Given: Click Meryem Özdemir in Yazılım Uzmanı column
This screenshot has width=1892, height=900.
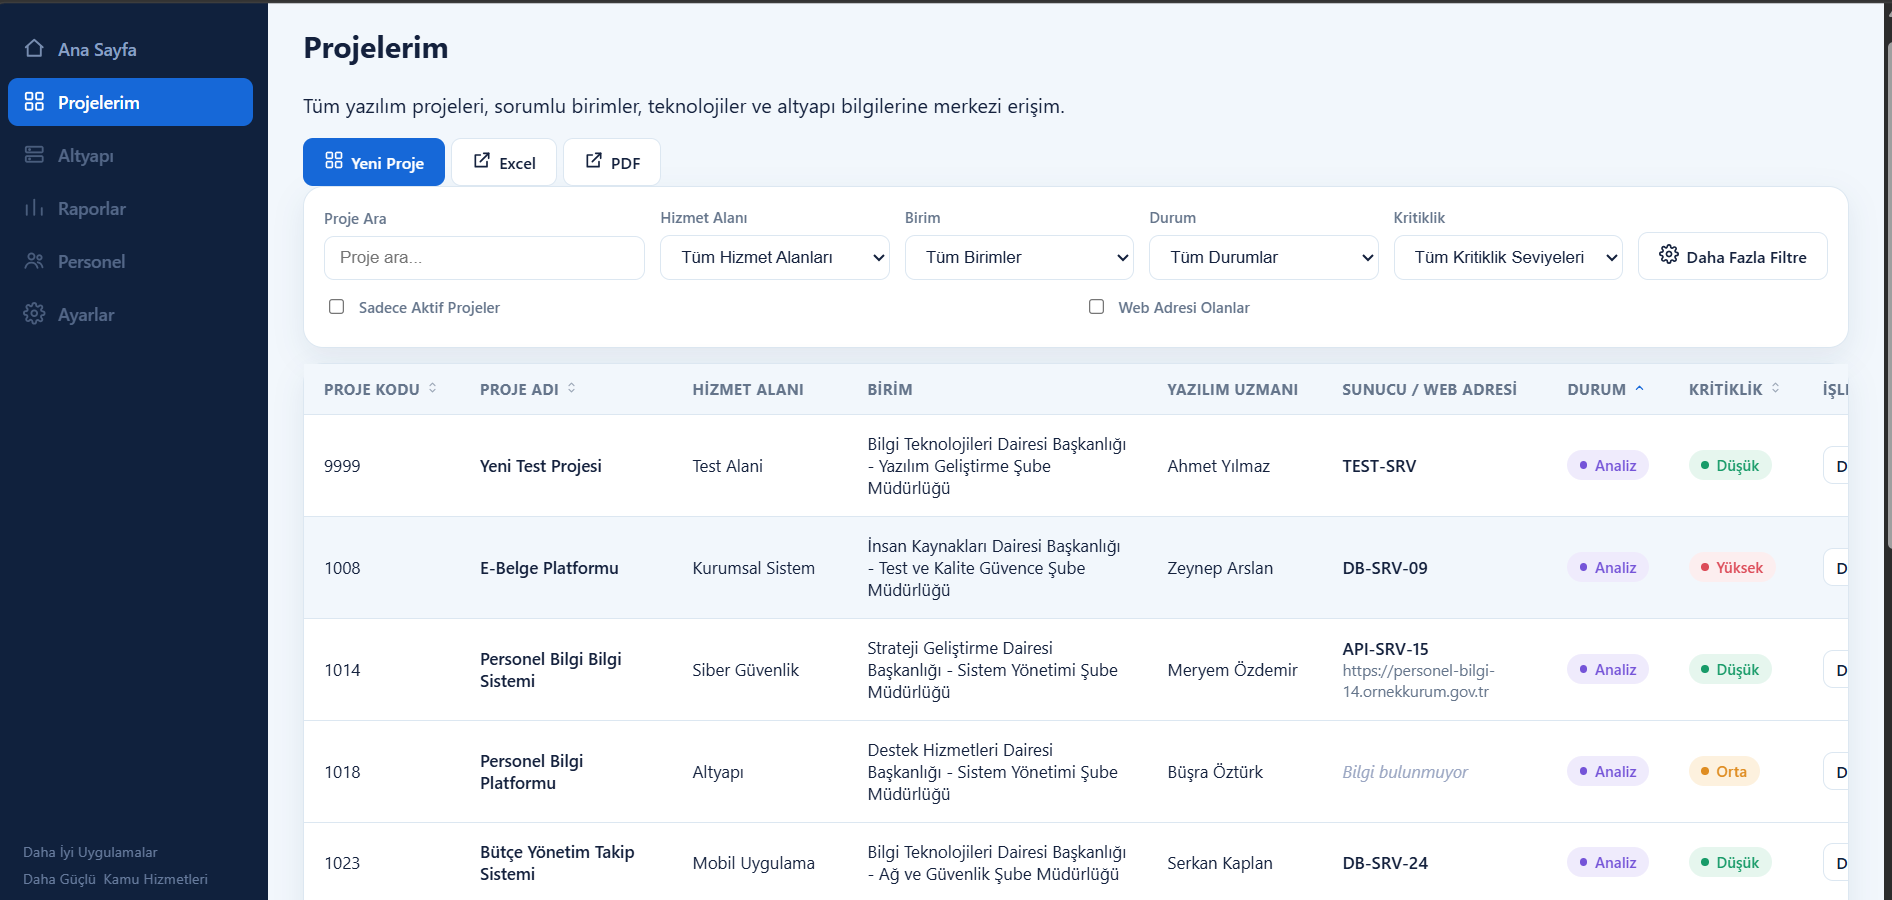Looking at the screenshot, I should 1232,670.
